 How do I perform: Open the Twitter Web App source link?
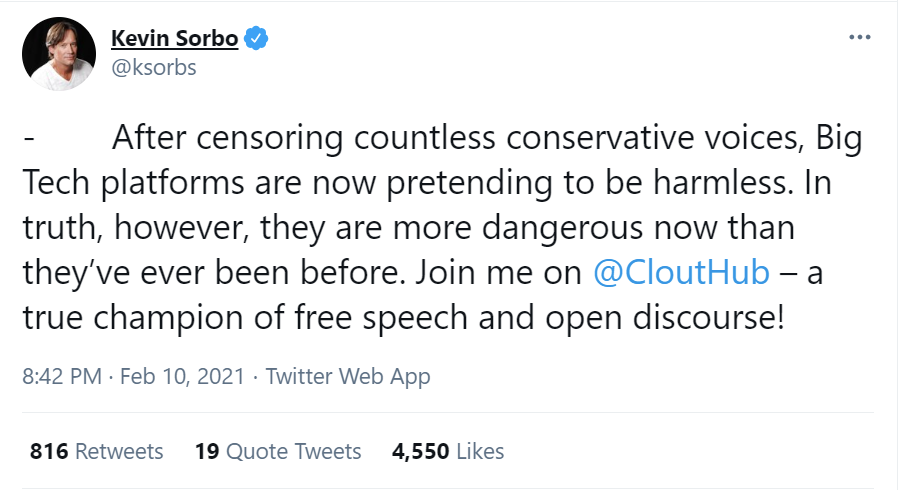(348, 377)
